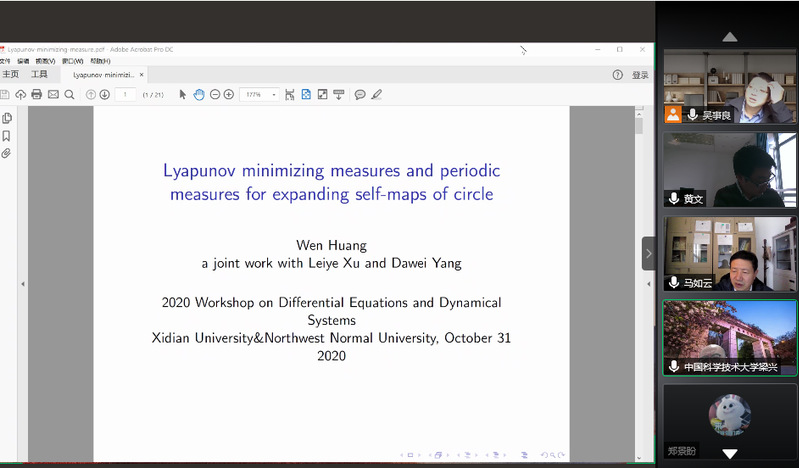The width and height of the screenshot is (799, 468).
Task: Open the 177% zoom level dropdown
Action: 274,95
